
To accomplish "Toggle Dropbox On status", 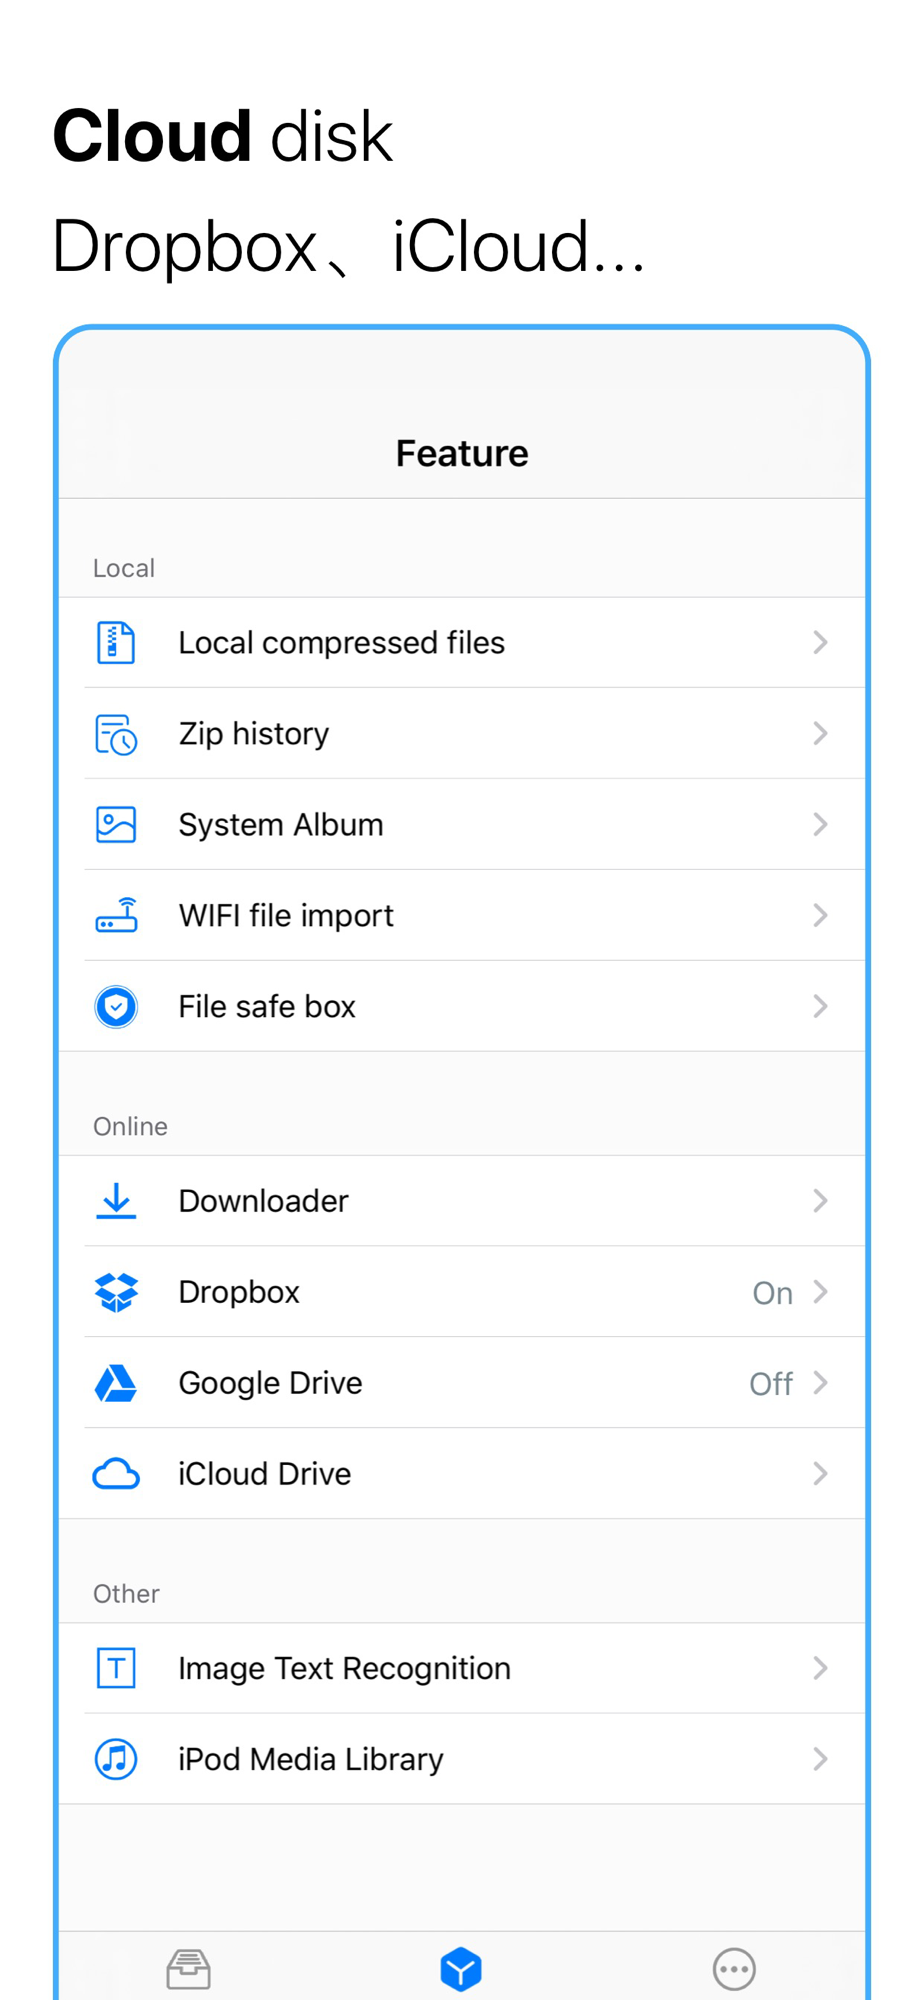I will (772, 1293).
